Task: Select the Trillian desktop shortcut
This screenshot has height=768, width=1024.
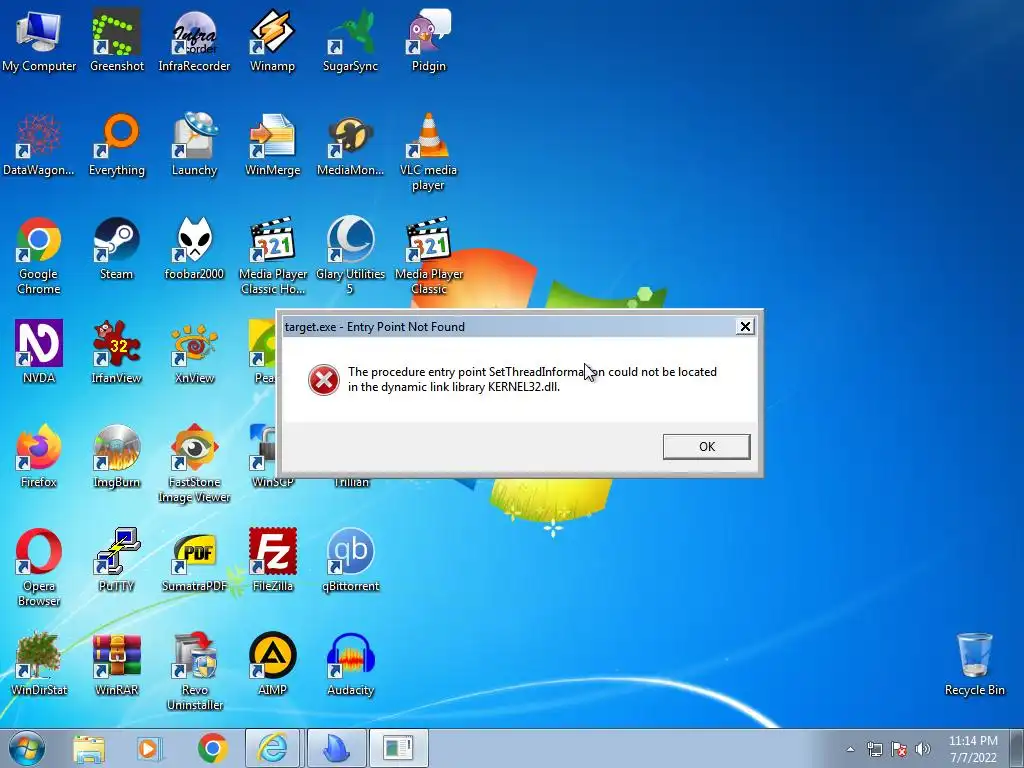Action: tap(351, 483)
